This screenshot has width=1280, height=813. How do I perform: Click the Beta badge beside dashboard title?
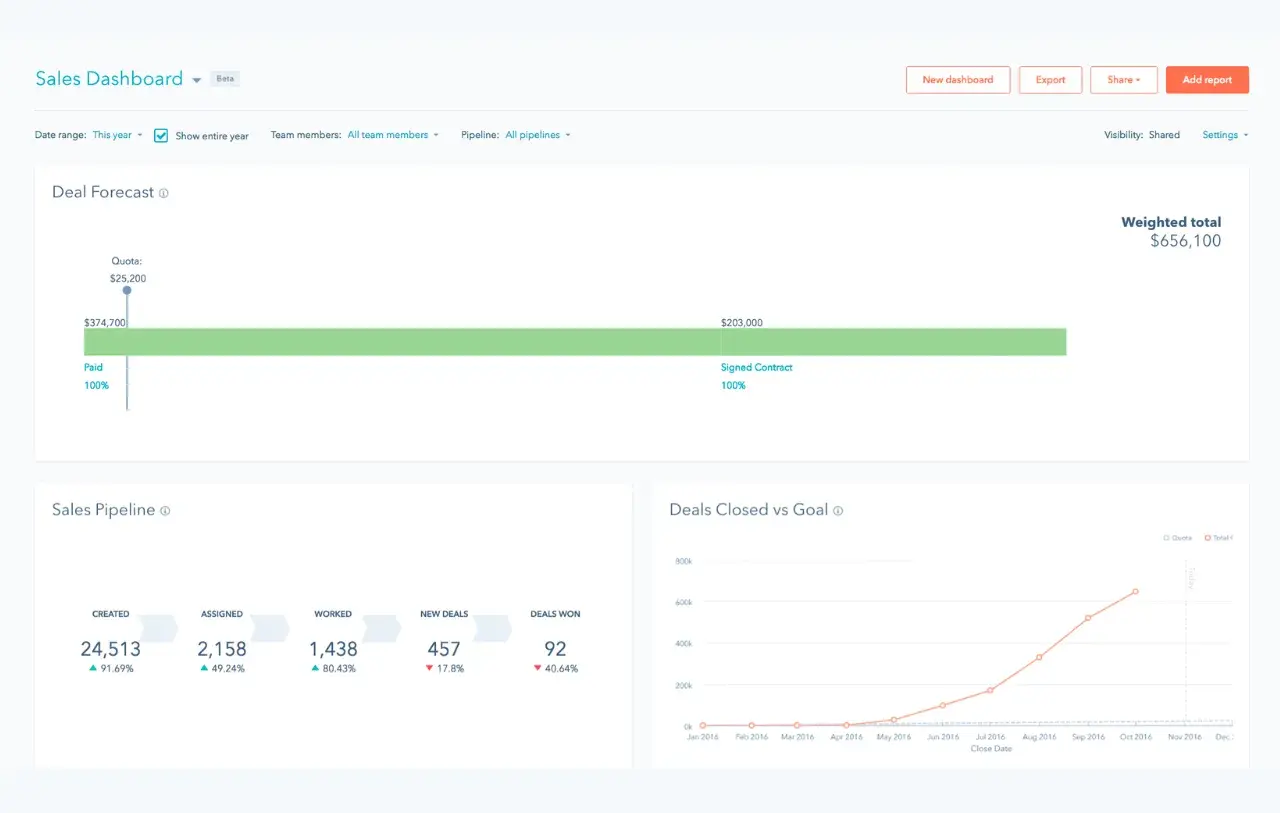225,79
